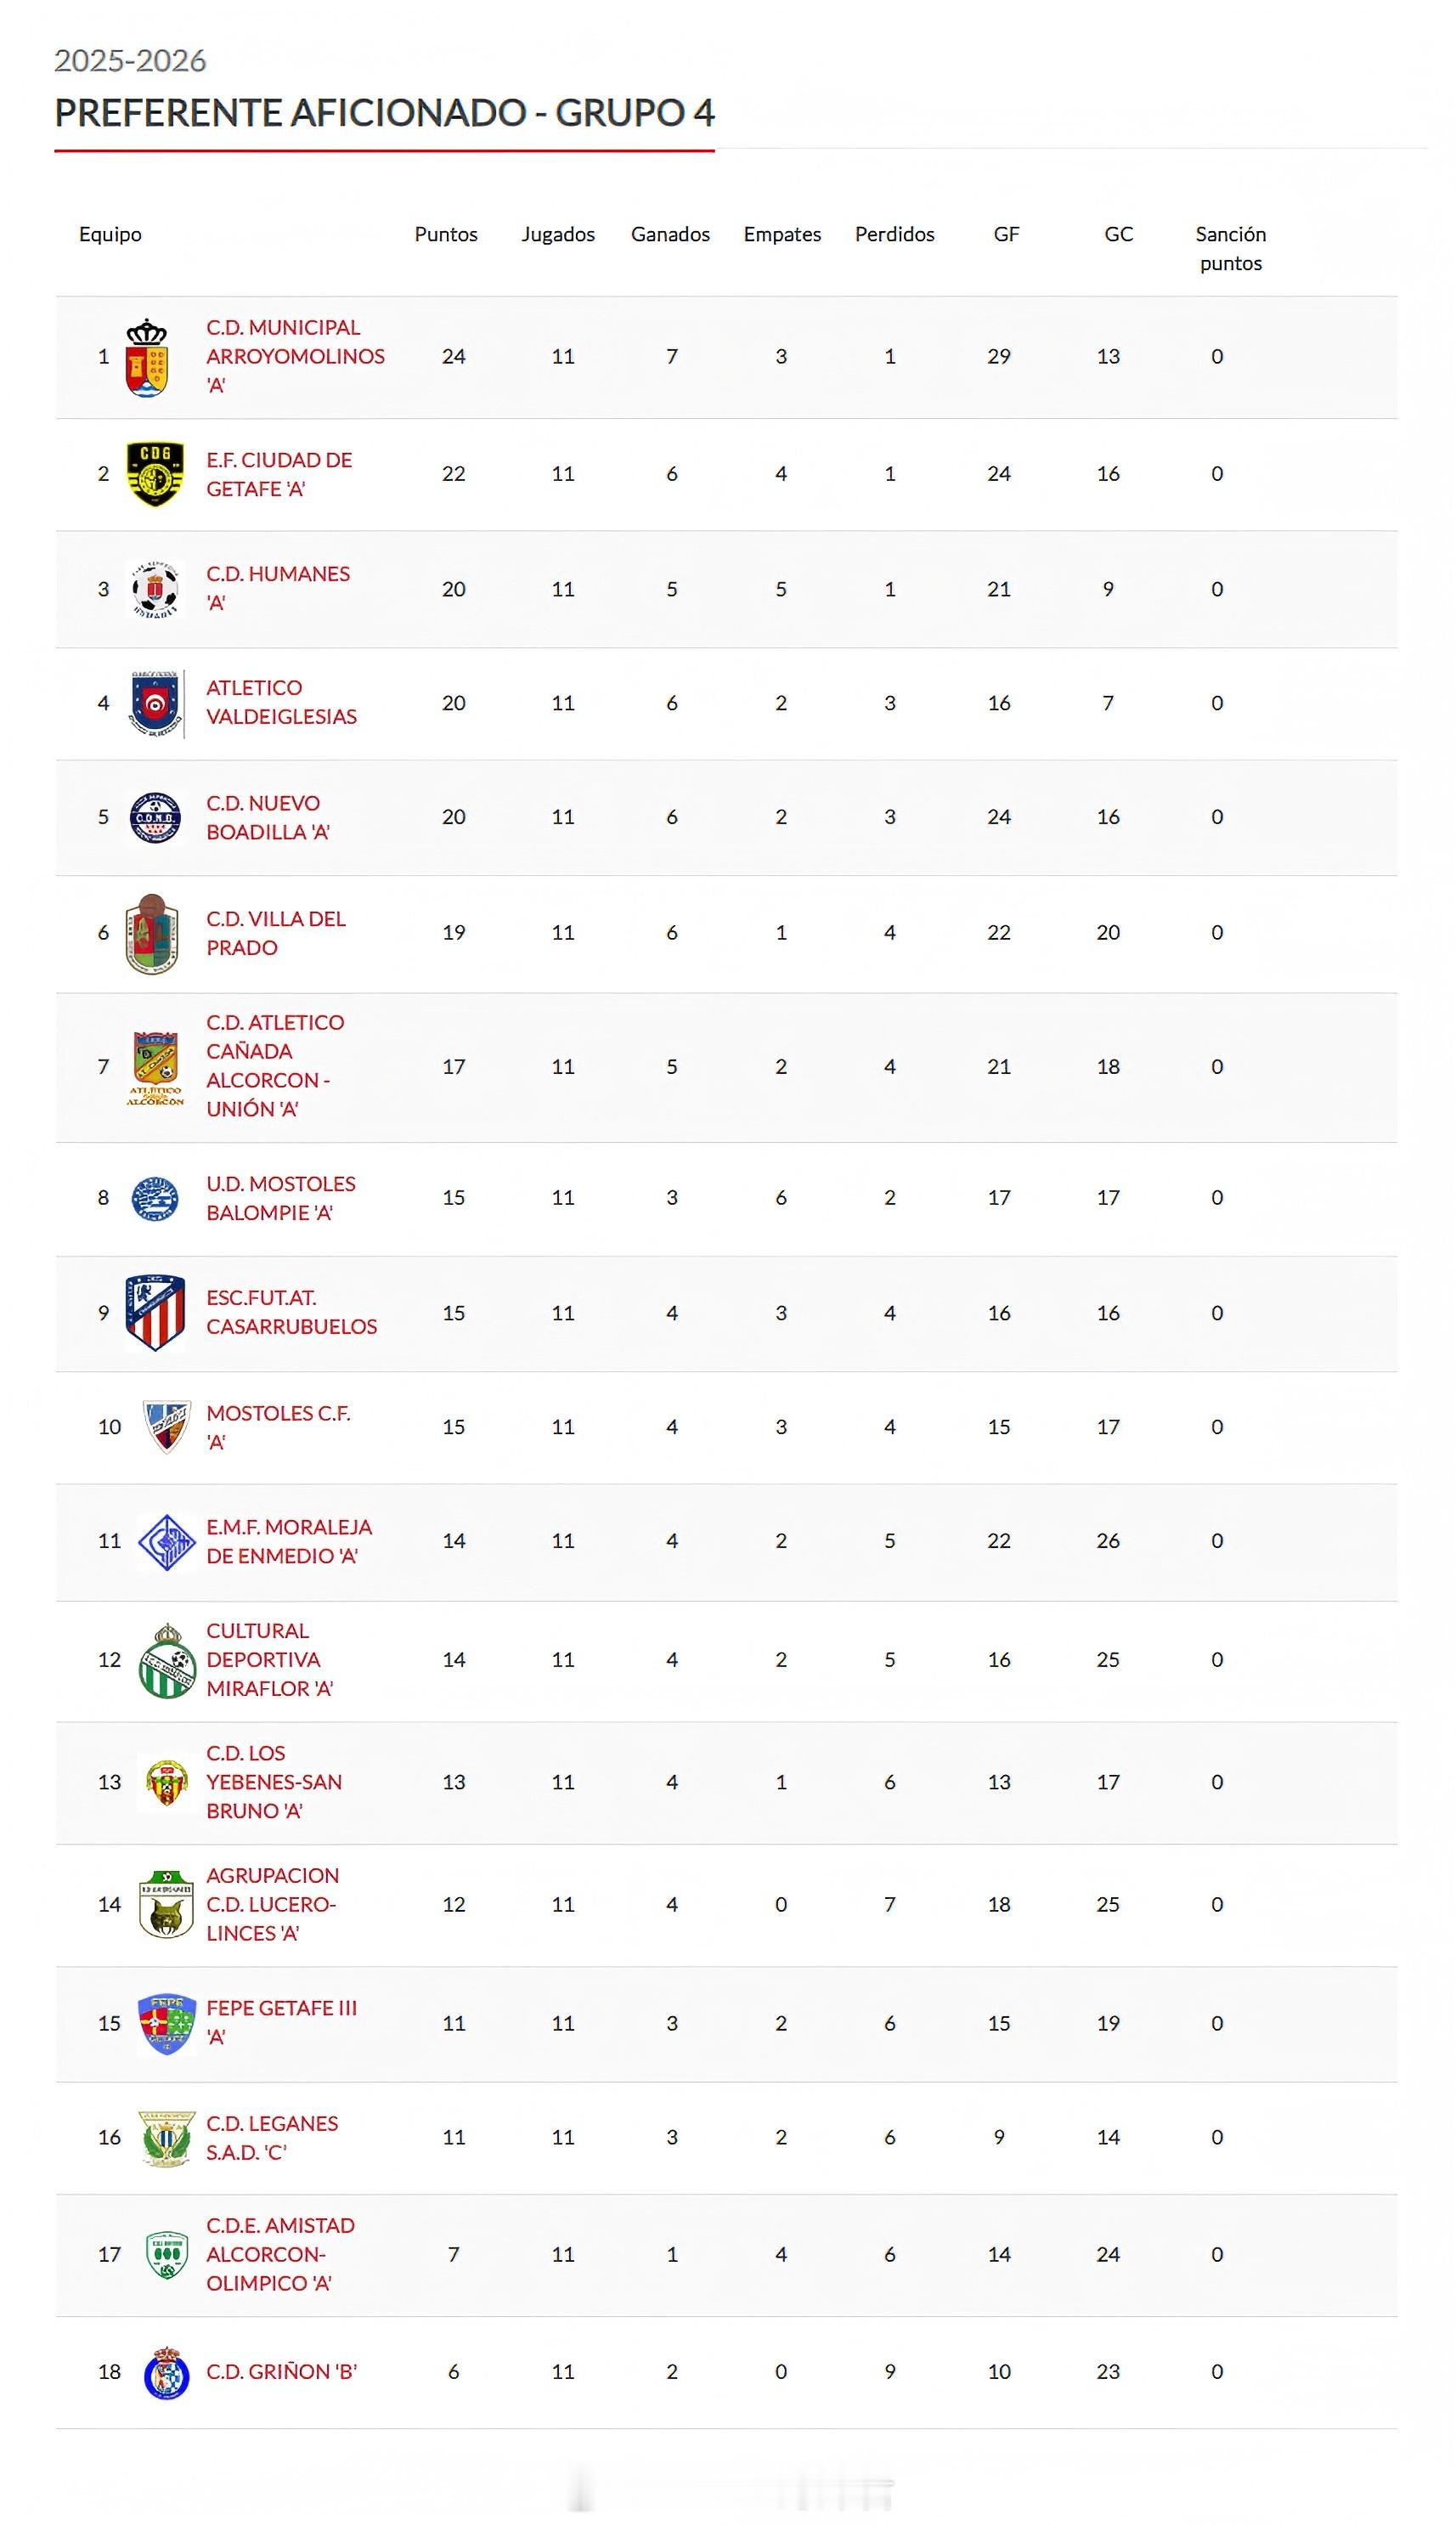Click the C.D. Municipal Arroyomolinos crest
This screenshot has height=2526, width=1456.
(x=147, y=357)
